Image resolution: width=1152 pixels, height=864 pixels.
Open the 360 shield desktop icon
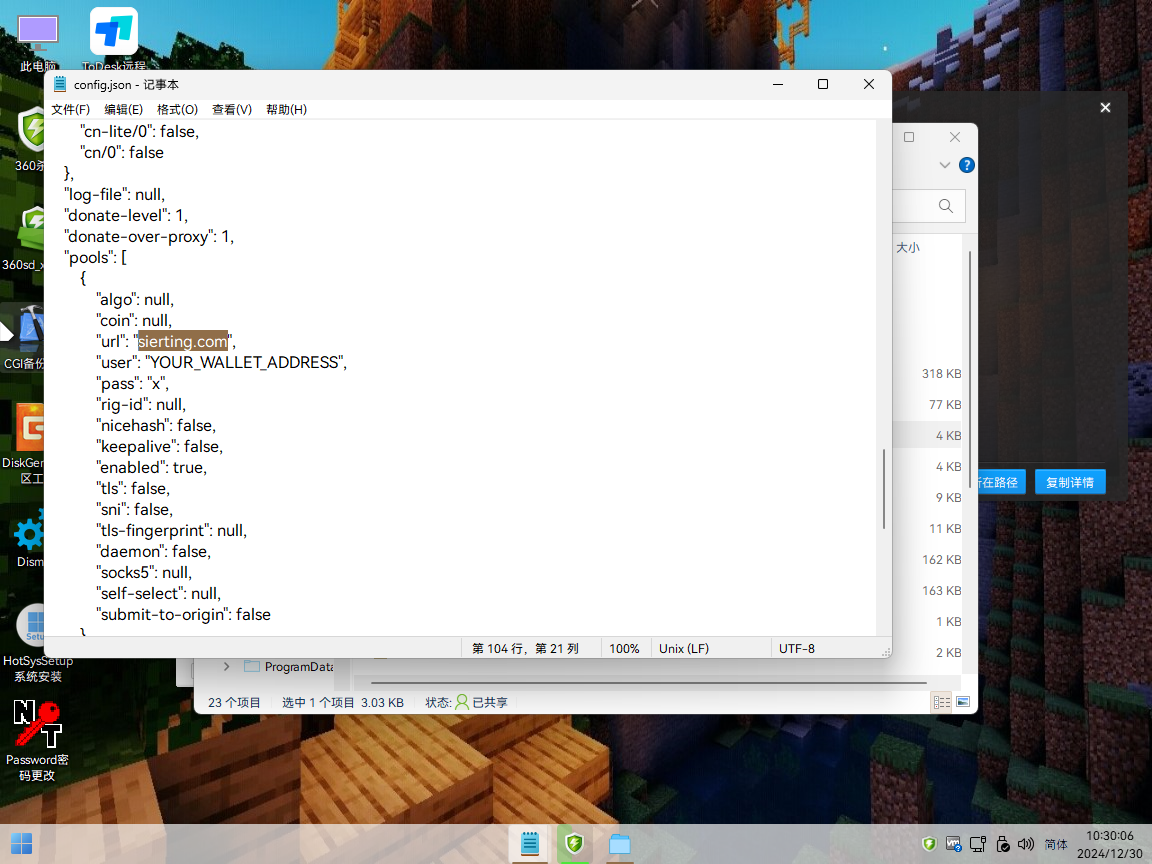tap(31, 141)
